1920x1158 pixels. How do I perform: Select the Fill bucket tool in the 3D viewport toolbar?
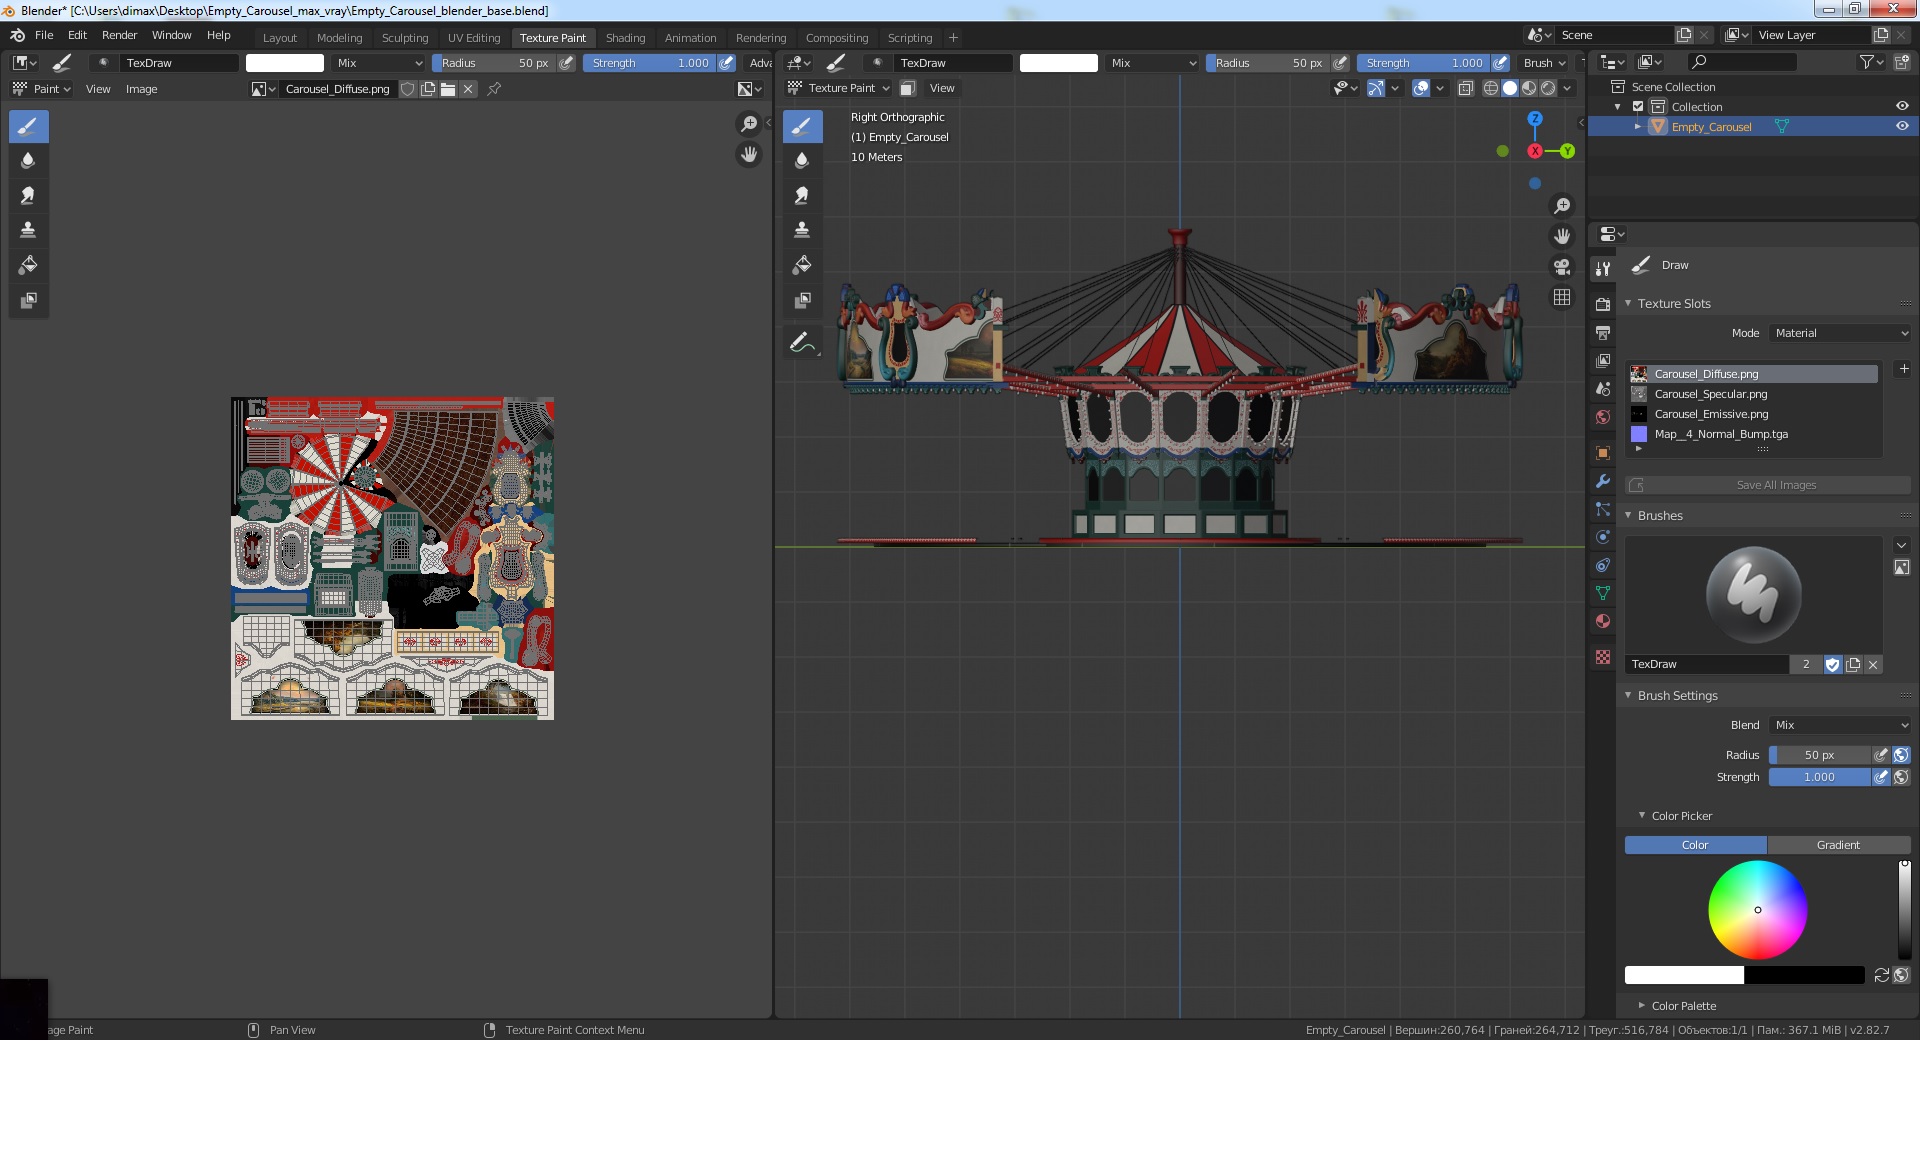tap(802, 266)
